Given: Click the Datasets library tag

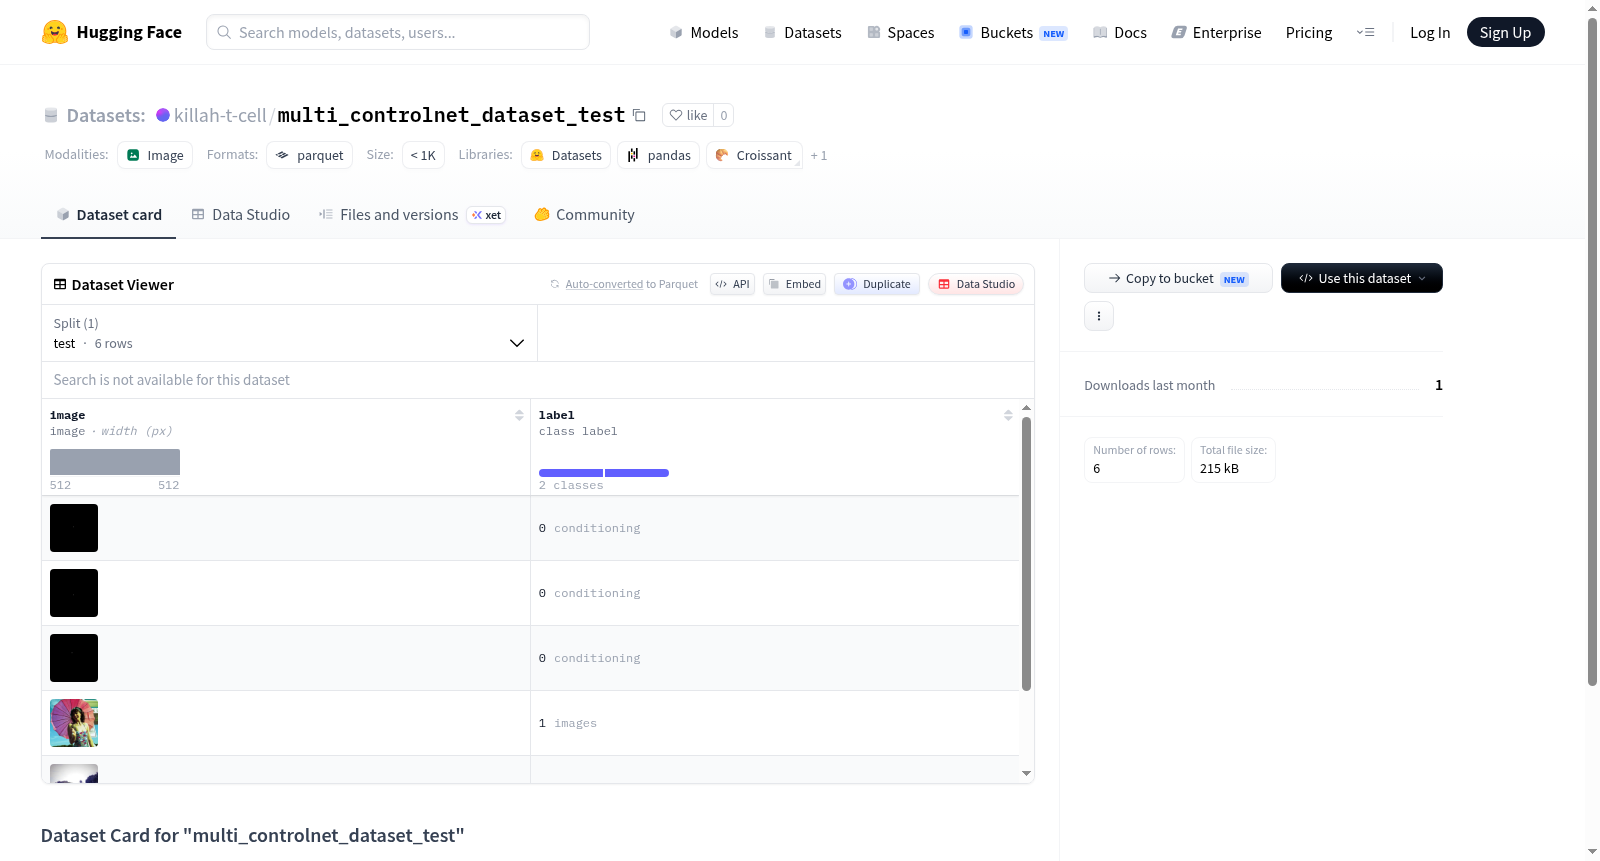Looking at the screenshot, I should pyautogui.click(x=566, y=155).
